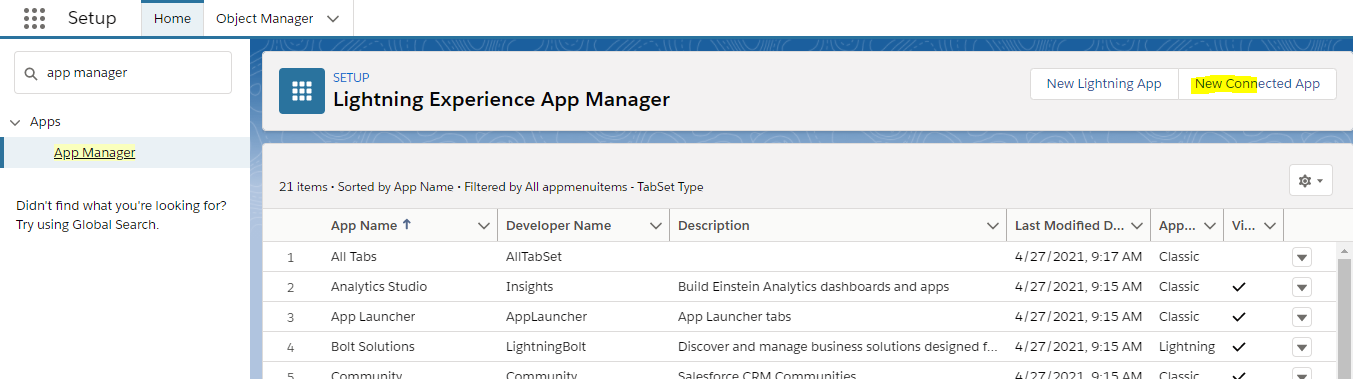The height and width of the screenshot is (379, 1353).
Task: Open row actions for Bolt Solutions
Action: click(1301, 347)
